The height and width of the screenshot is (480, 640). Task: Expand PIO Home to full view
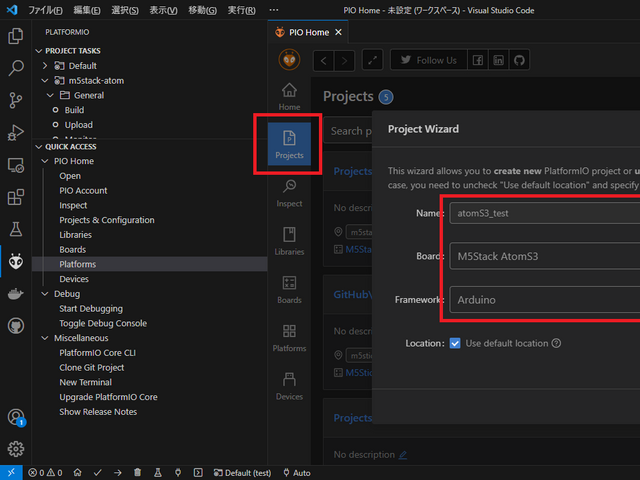373,60
